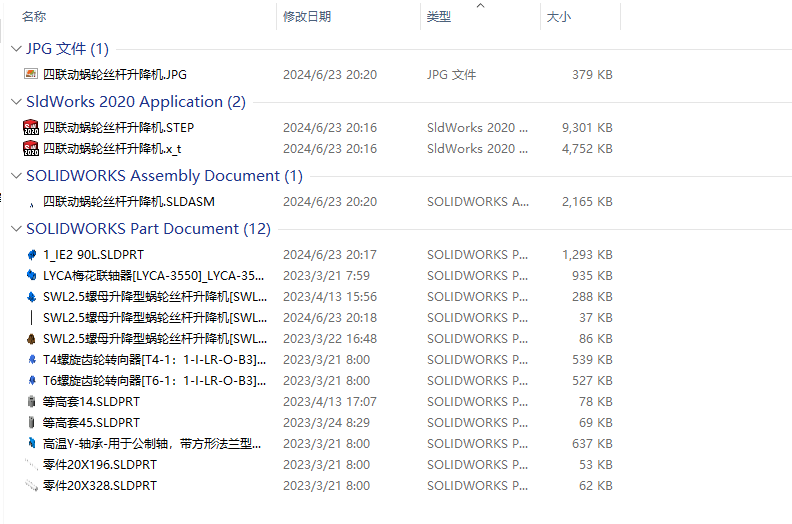Viewport: 792px width, 524px height.
Task: Click the 高温Y-轴承 part icon
Action: (31, 443)
